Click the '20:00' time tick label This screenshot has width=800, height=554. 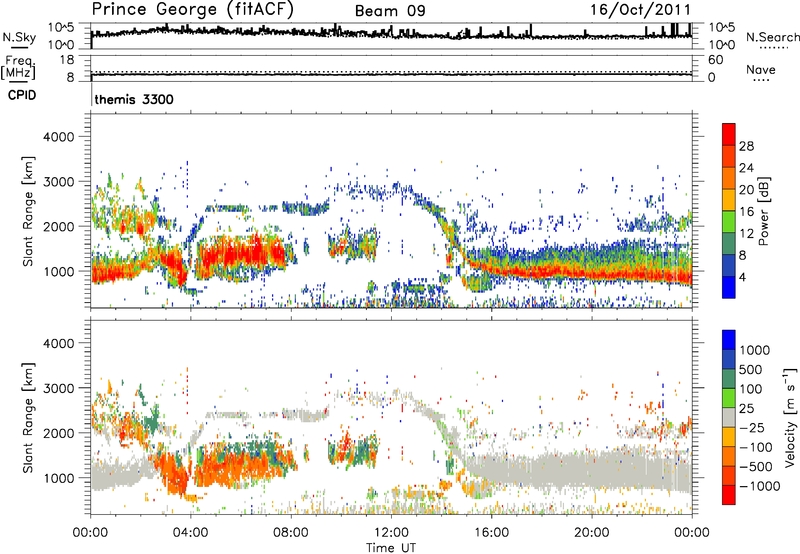point(591,533)
